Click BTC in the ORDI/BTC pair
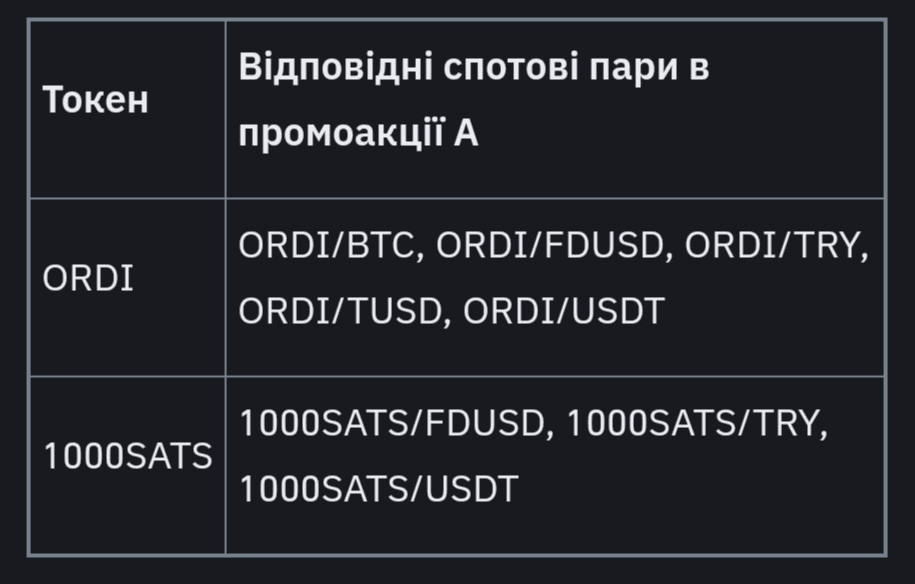The width and height of the screenshot is (915, 584). 379,246
